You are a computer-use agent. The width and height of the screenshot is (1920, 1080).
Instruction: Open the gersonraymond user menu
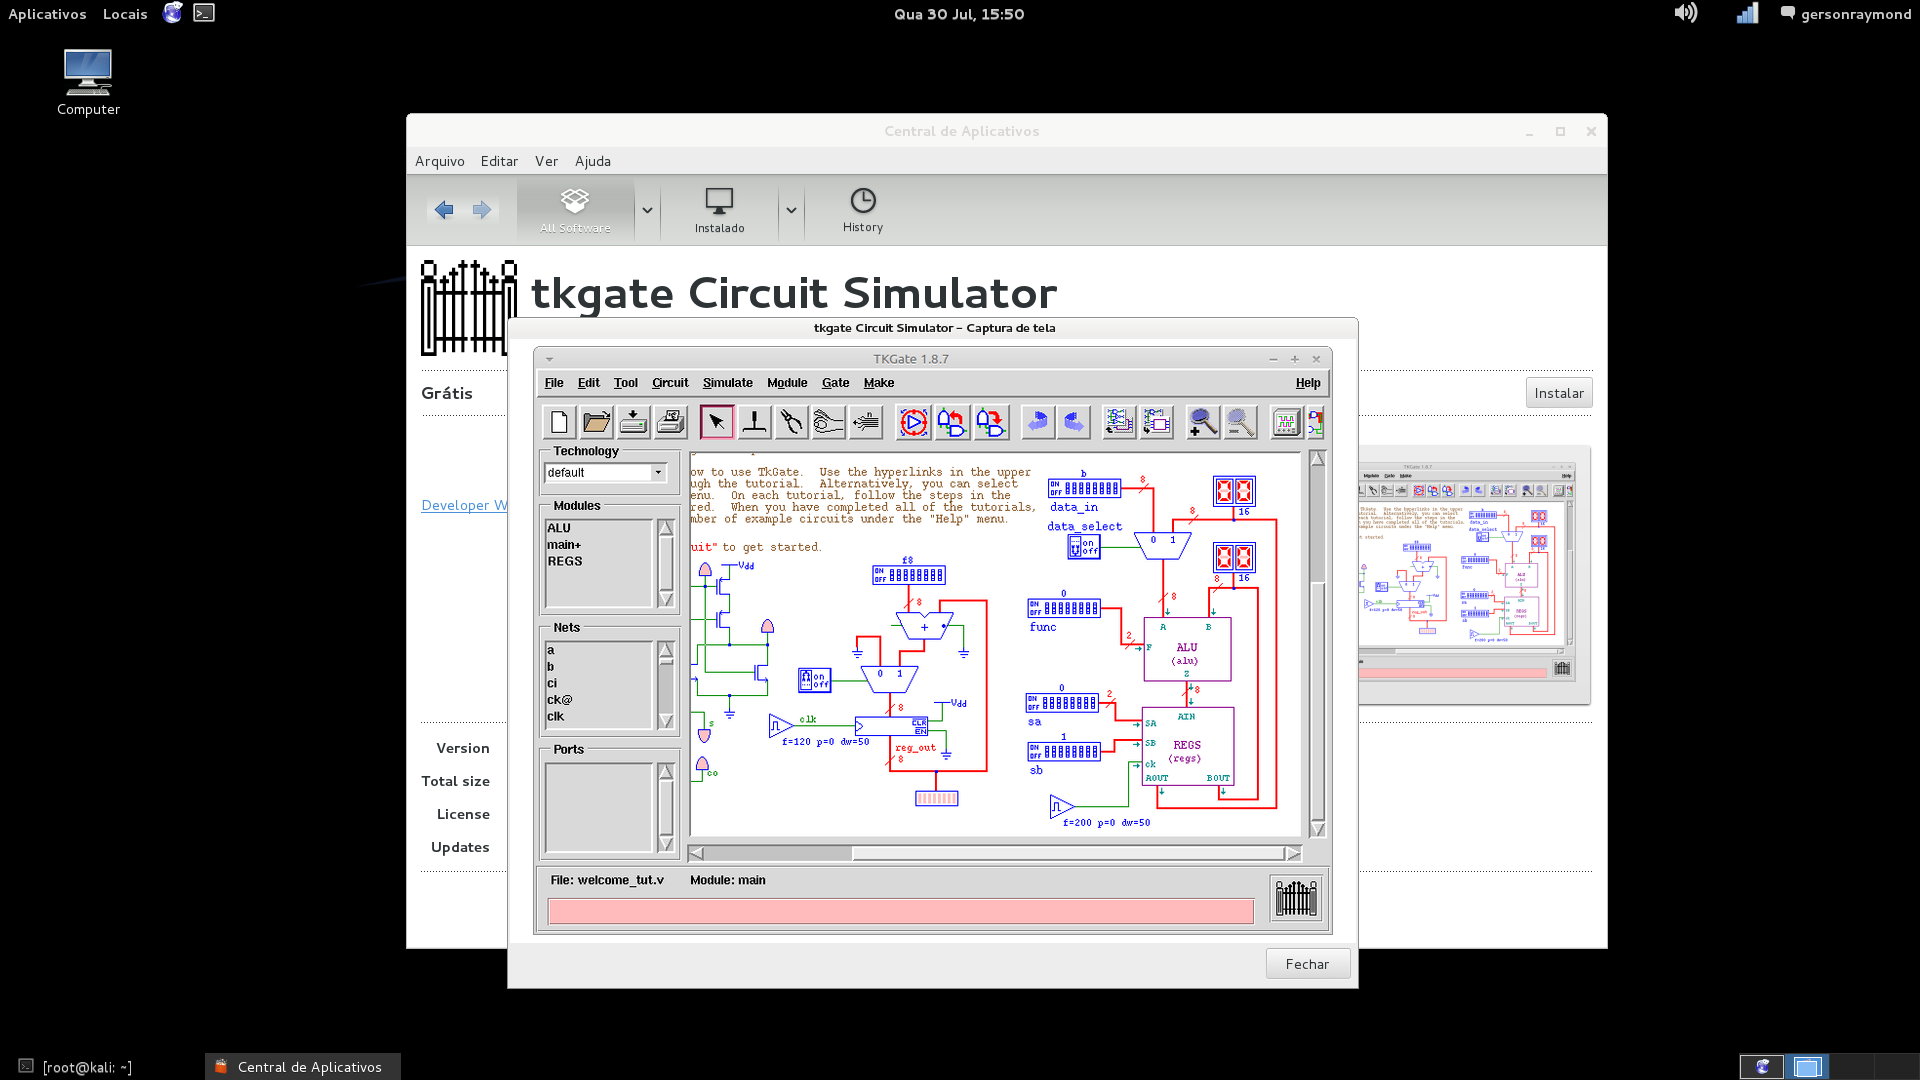(x=1846, y=14)
